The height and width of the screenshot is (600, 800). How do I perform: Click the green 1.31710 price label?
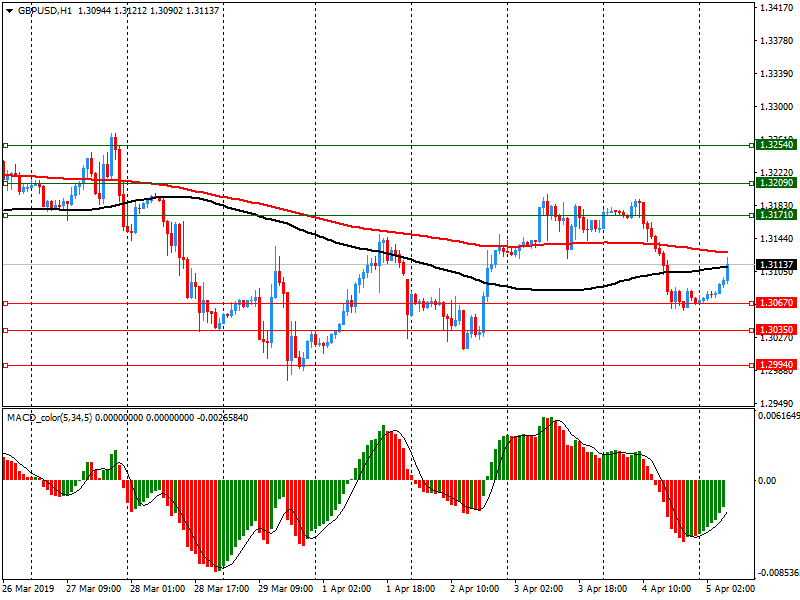775,215
